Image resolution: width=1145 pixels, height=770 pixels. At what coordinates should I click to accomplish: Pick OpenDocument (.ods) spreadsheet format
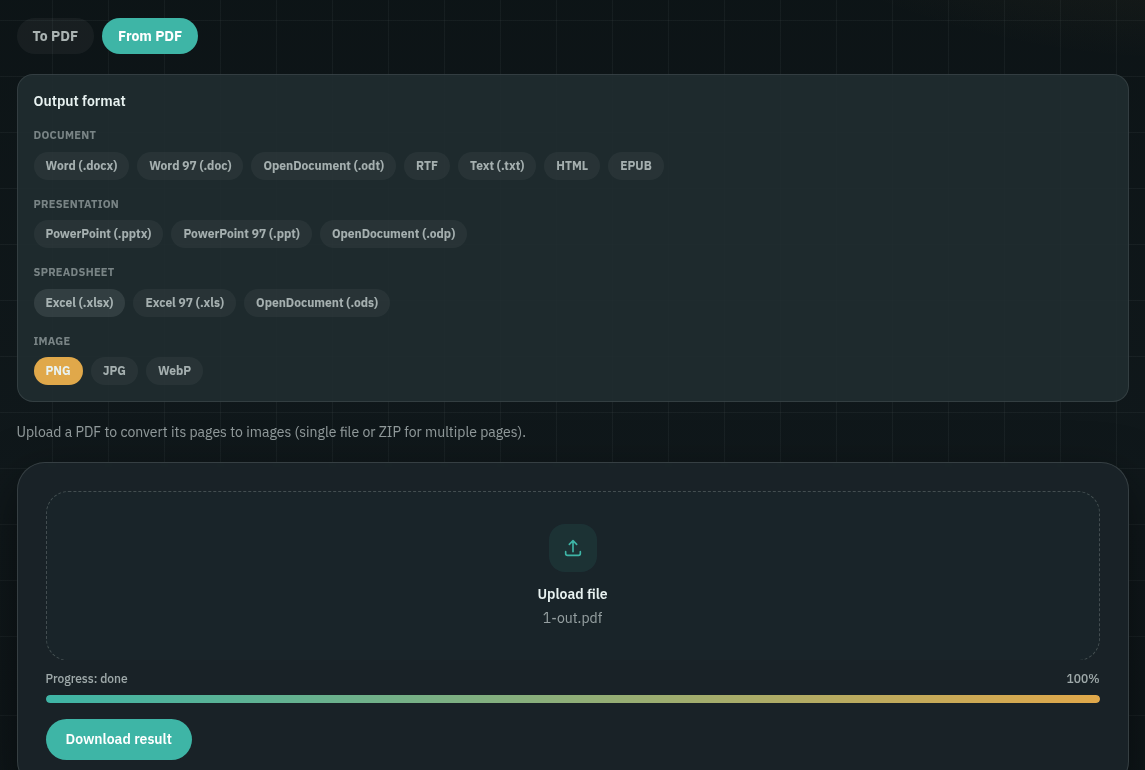(317, 302)
